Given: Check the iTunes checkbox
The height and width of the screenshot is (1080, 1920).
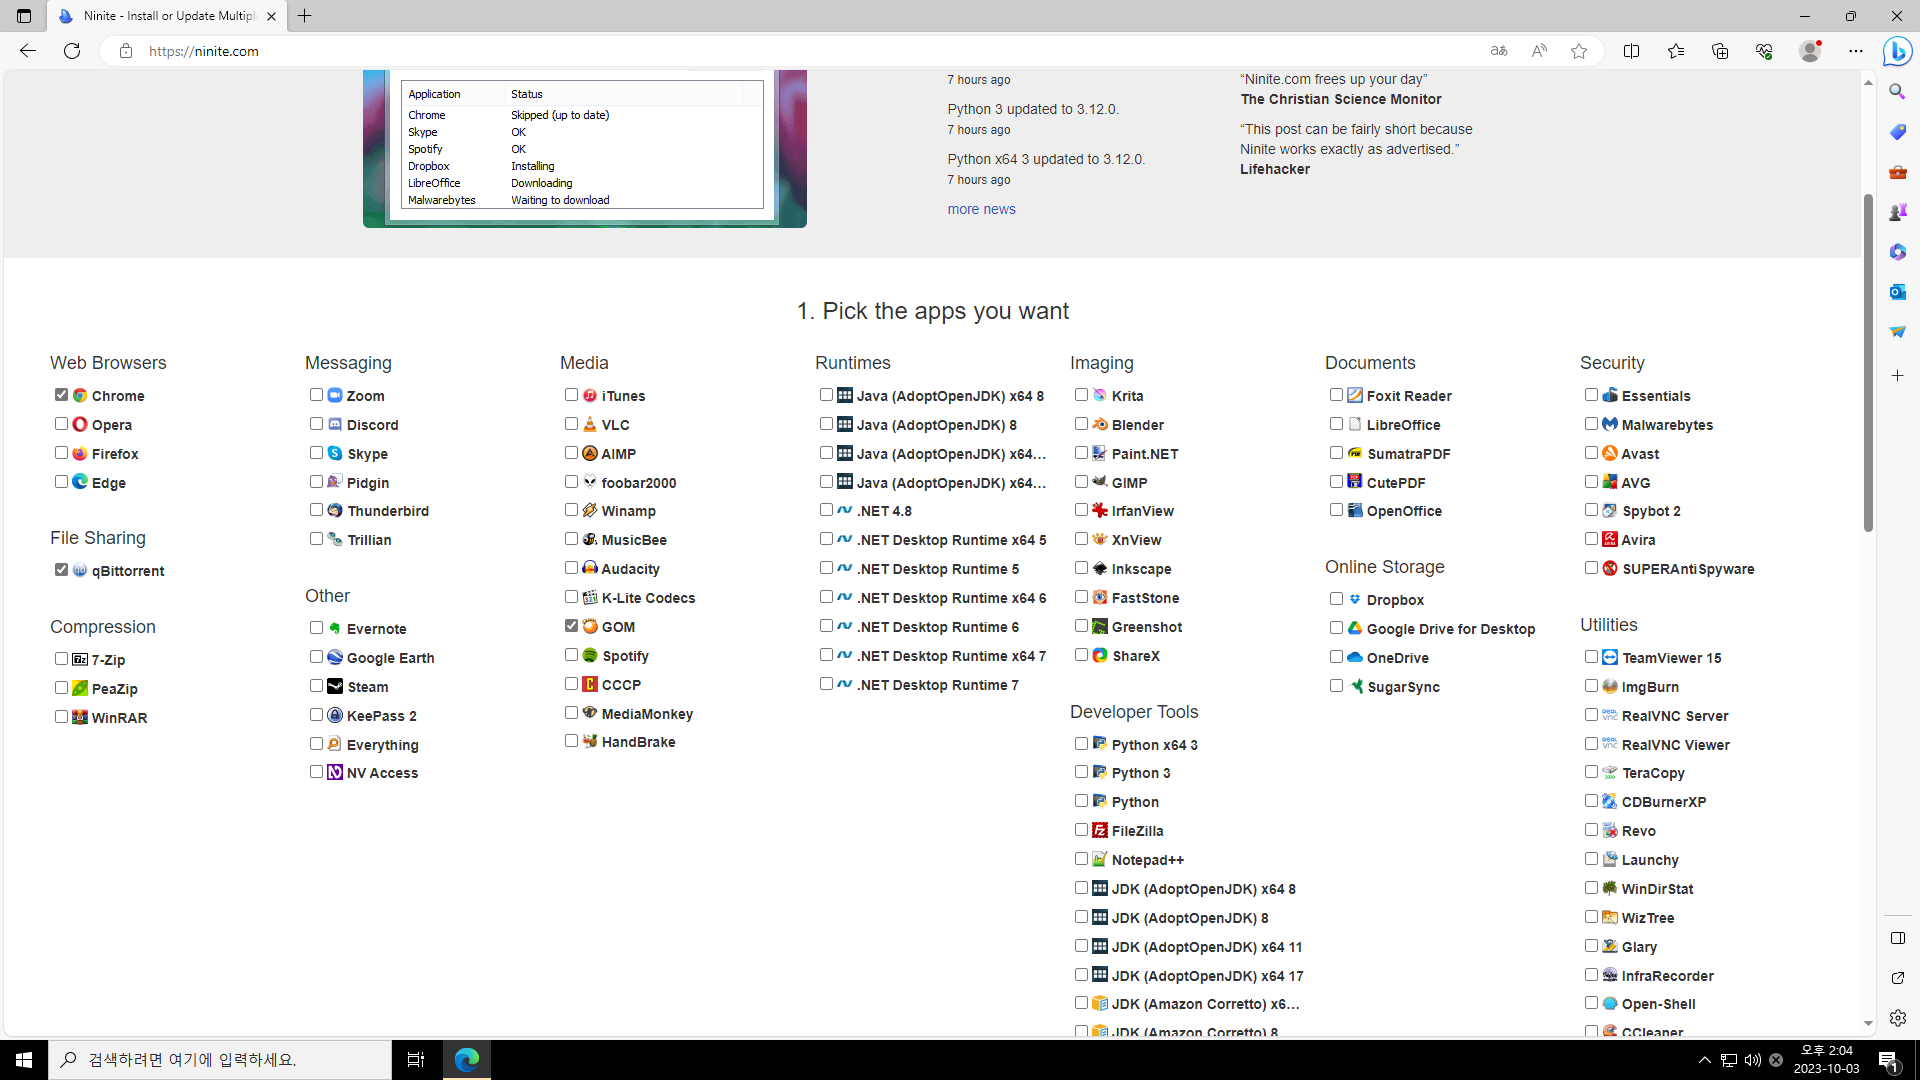Looking at the screenshot, I should coord(572,395).
